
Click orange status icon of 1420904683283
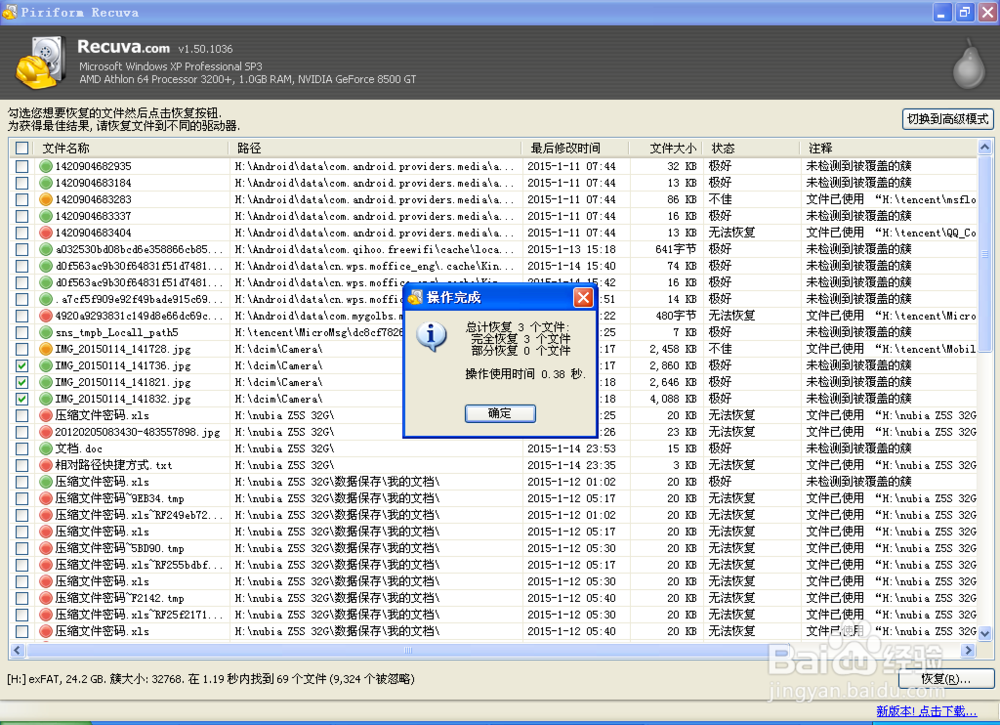[x=45, y=199]
